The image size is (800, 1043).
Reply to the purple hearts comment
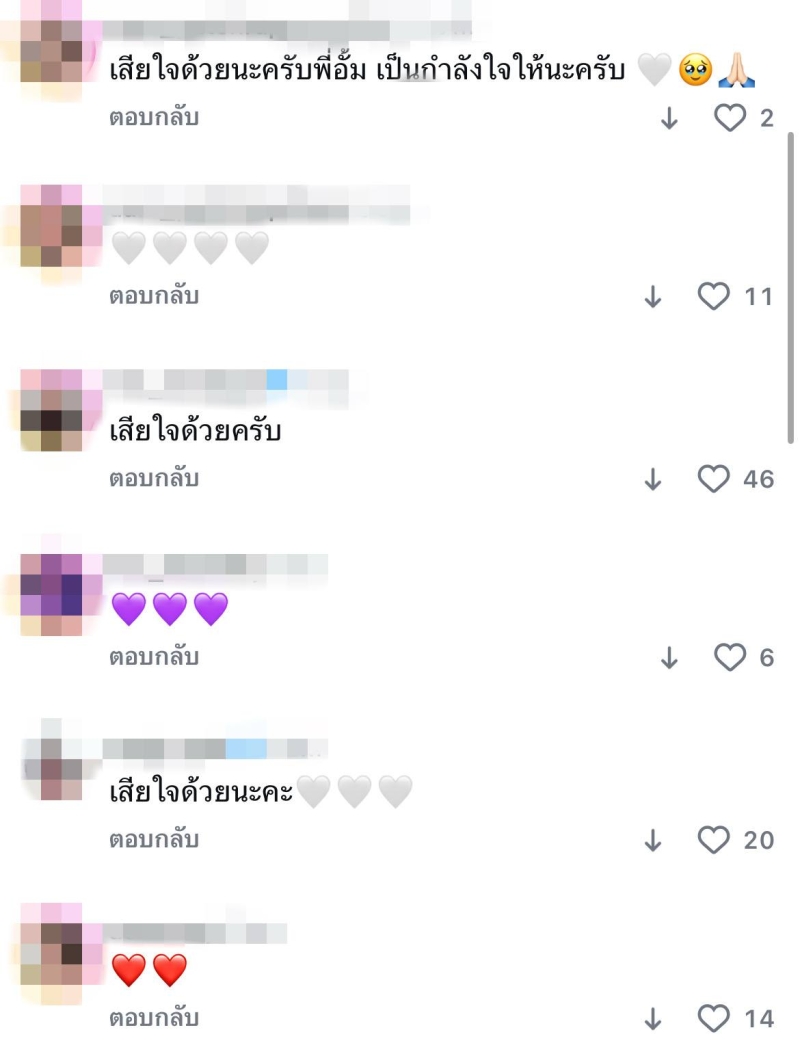pyautogui.click(x=154, y=657)
